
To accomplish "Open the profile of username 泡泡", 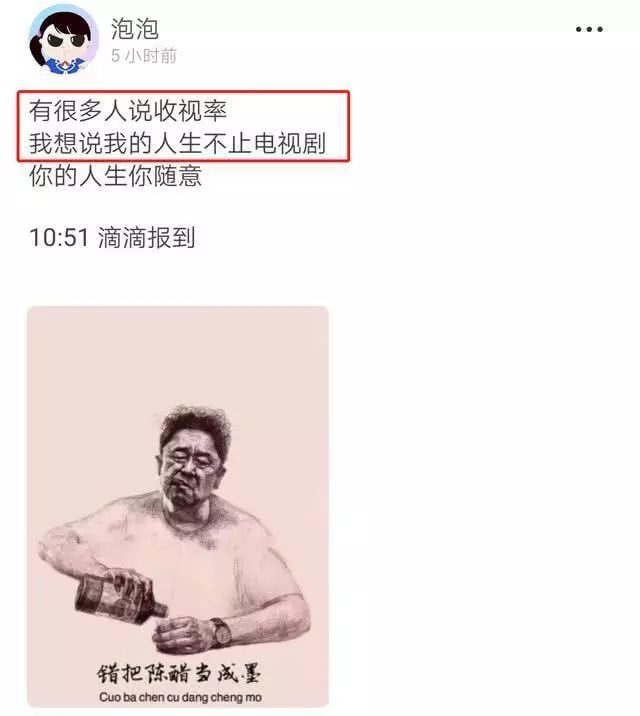I will (135, 29).
